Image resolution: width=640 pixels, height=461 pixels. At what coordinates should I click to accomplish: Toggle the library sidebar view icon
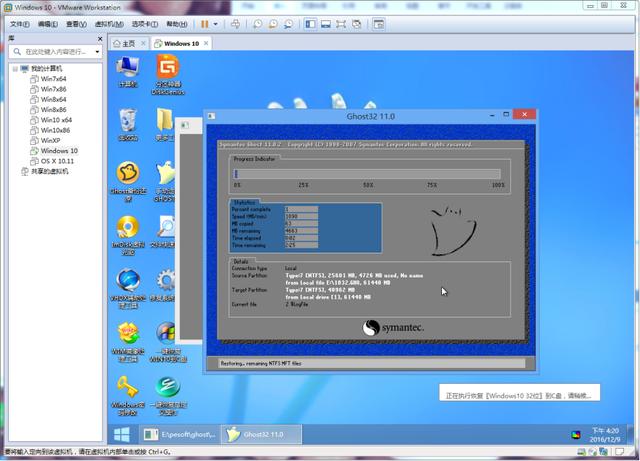coord(310,24)
